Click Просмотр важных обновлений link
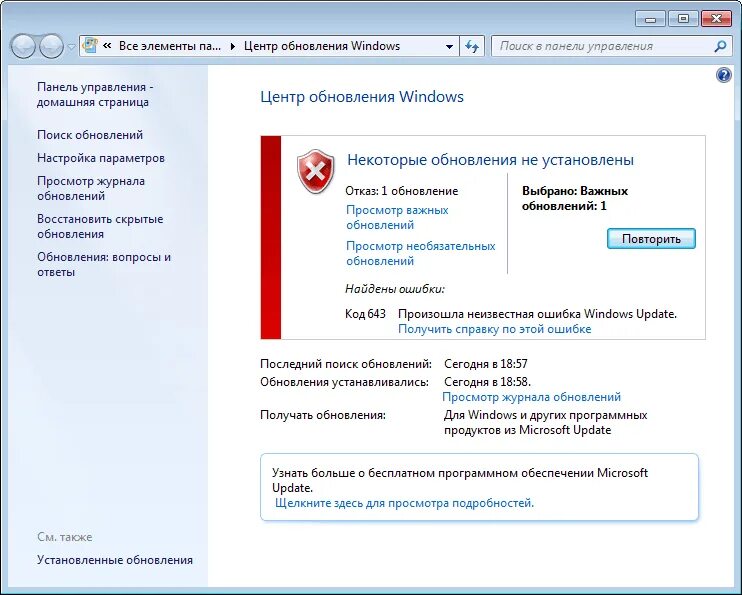Image resolution: width=742 pixels, height=595 pixels. coord(397,217)
